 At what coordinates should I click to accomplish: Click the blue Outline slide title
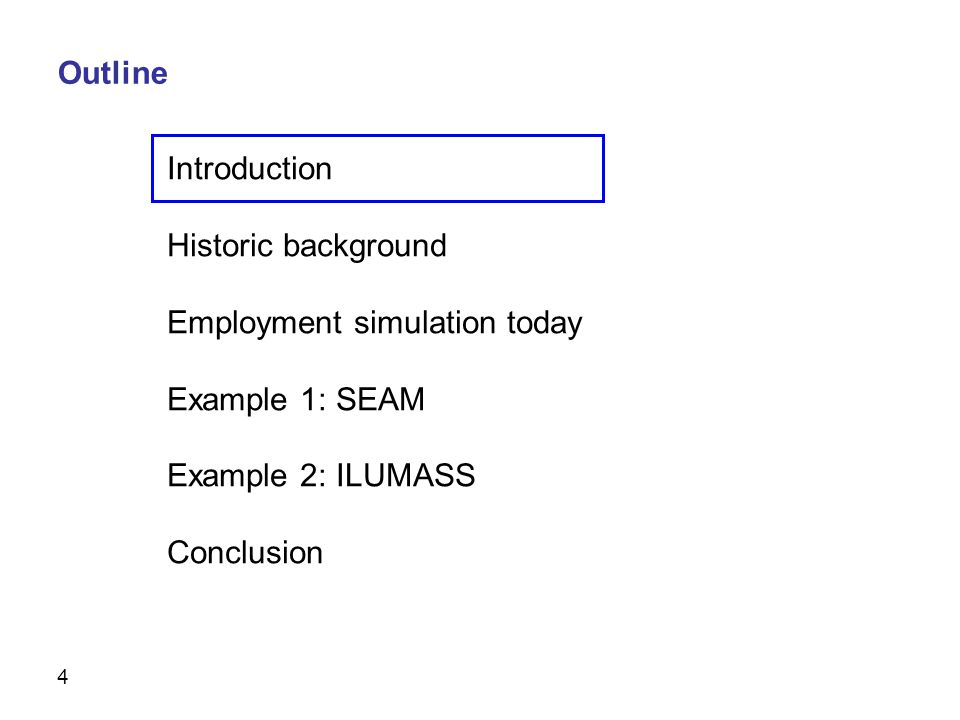113,73
